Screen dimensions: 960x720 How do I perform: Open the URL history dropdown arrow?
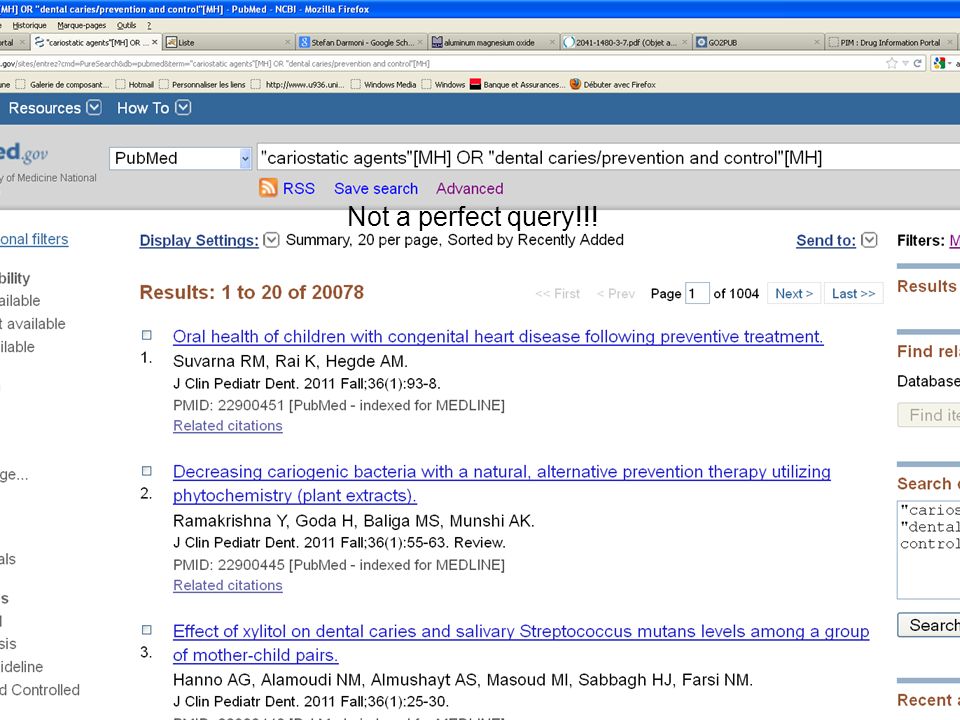click(x=905, y=64)
